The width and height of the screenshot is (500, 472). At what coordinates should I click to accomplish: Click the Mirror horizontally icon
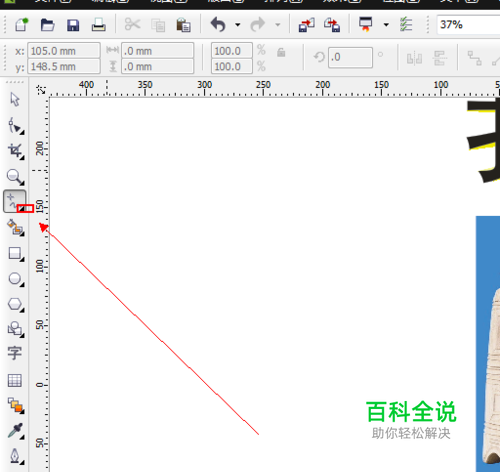point(414,59)
